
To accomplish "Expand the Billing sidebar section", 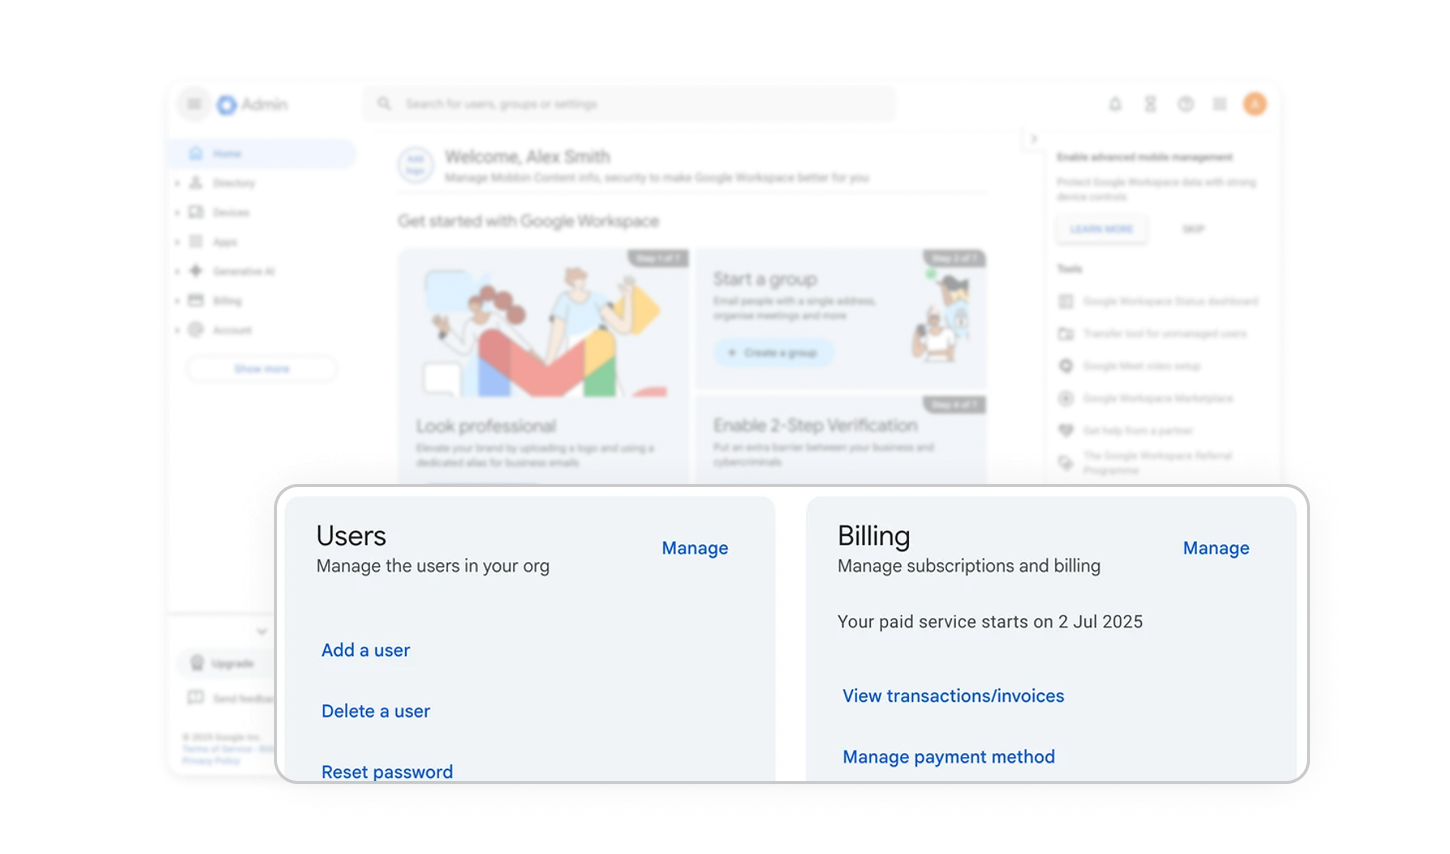I will tap(177, 300).
